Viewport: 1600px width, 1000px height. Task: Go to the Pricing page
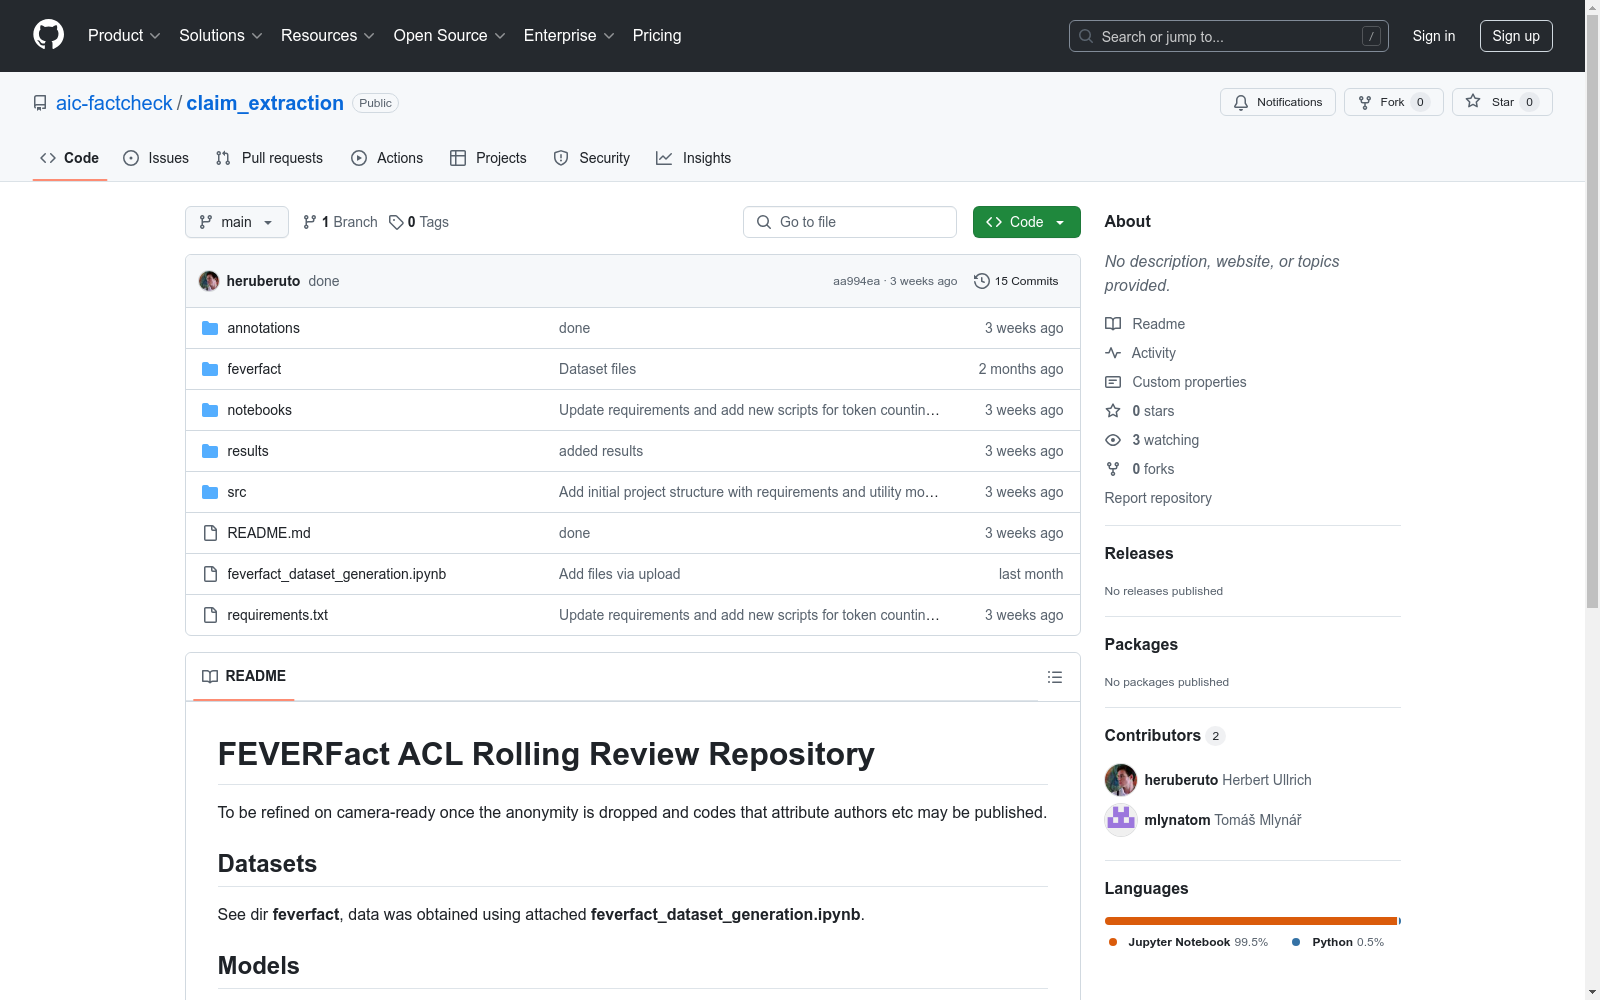tap(657, 36)
